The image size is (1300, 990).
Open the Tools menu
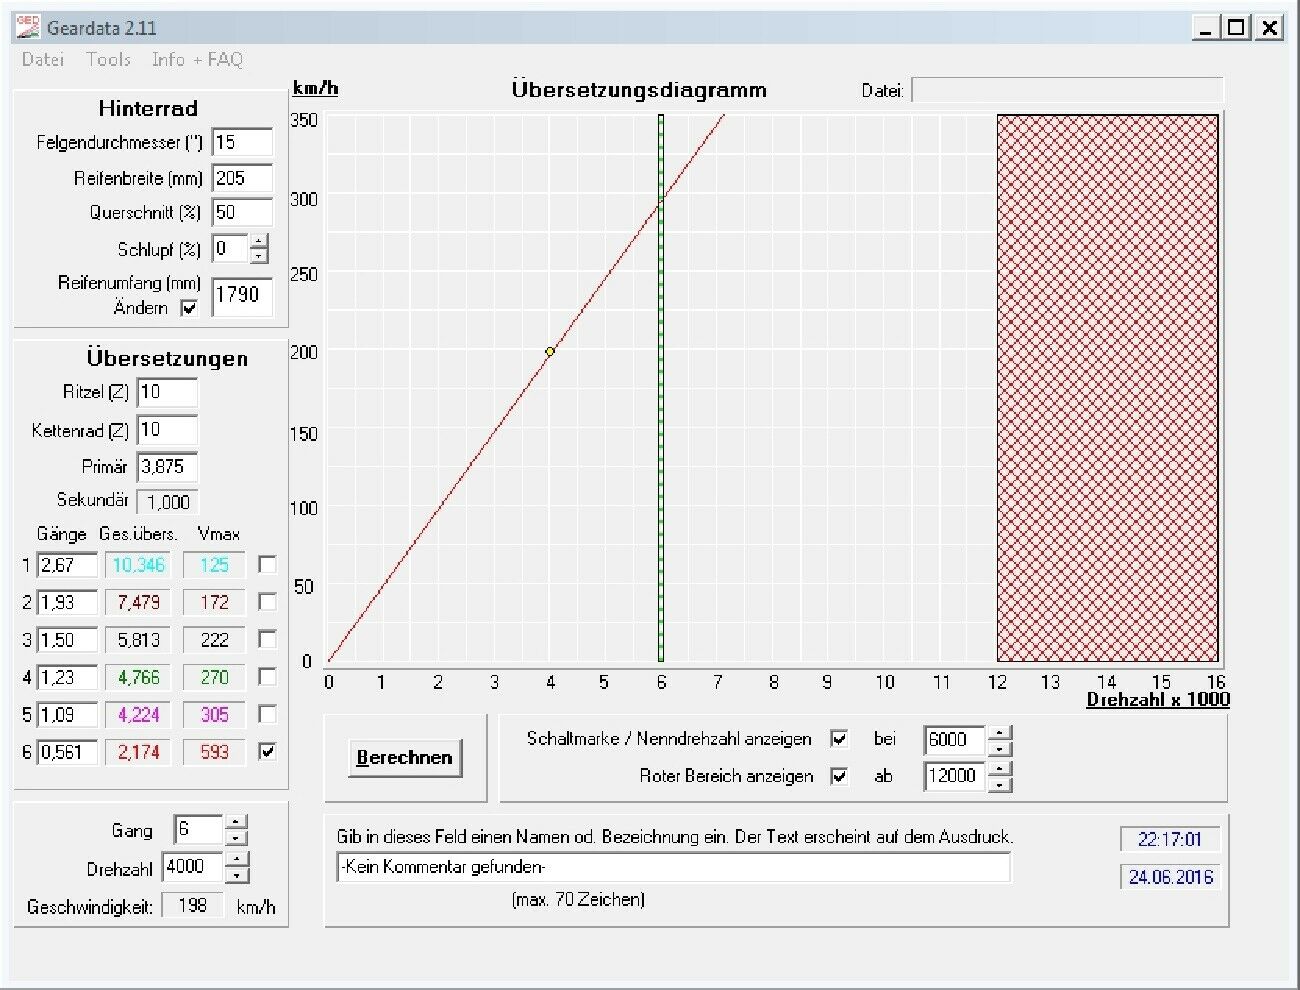coord(108,60)
